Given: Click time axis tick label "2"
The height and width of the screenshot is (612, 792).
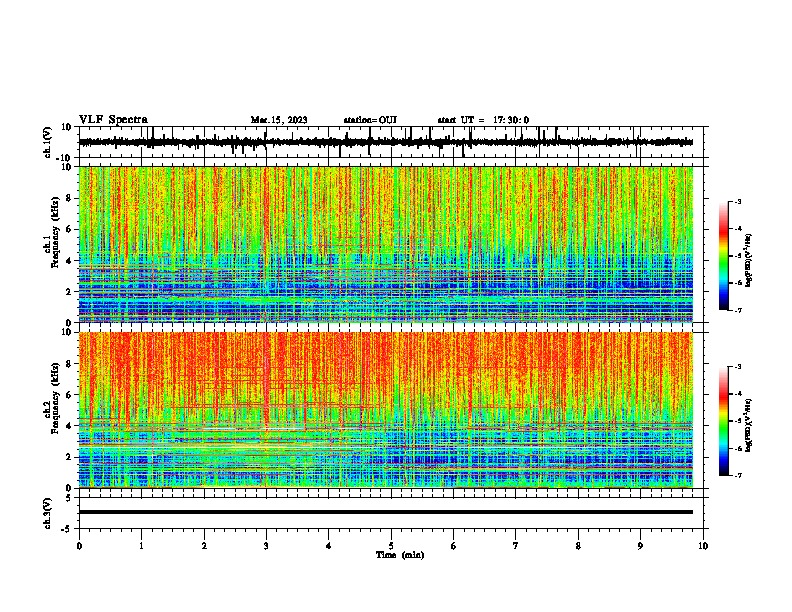Looking at the screenshot, I should click(x=204, y=546).
